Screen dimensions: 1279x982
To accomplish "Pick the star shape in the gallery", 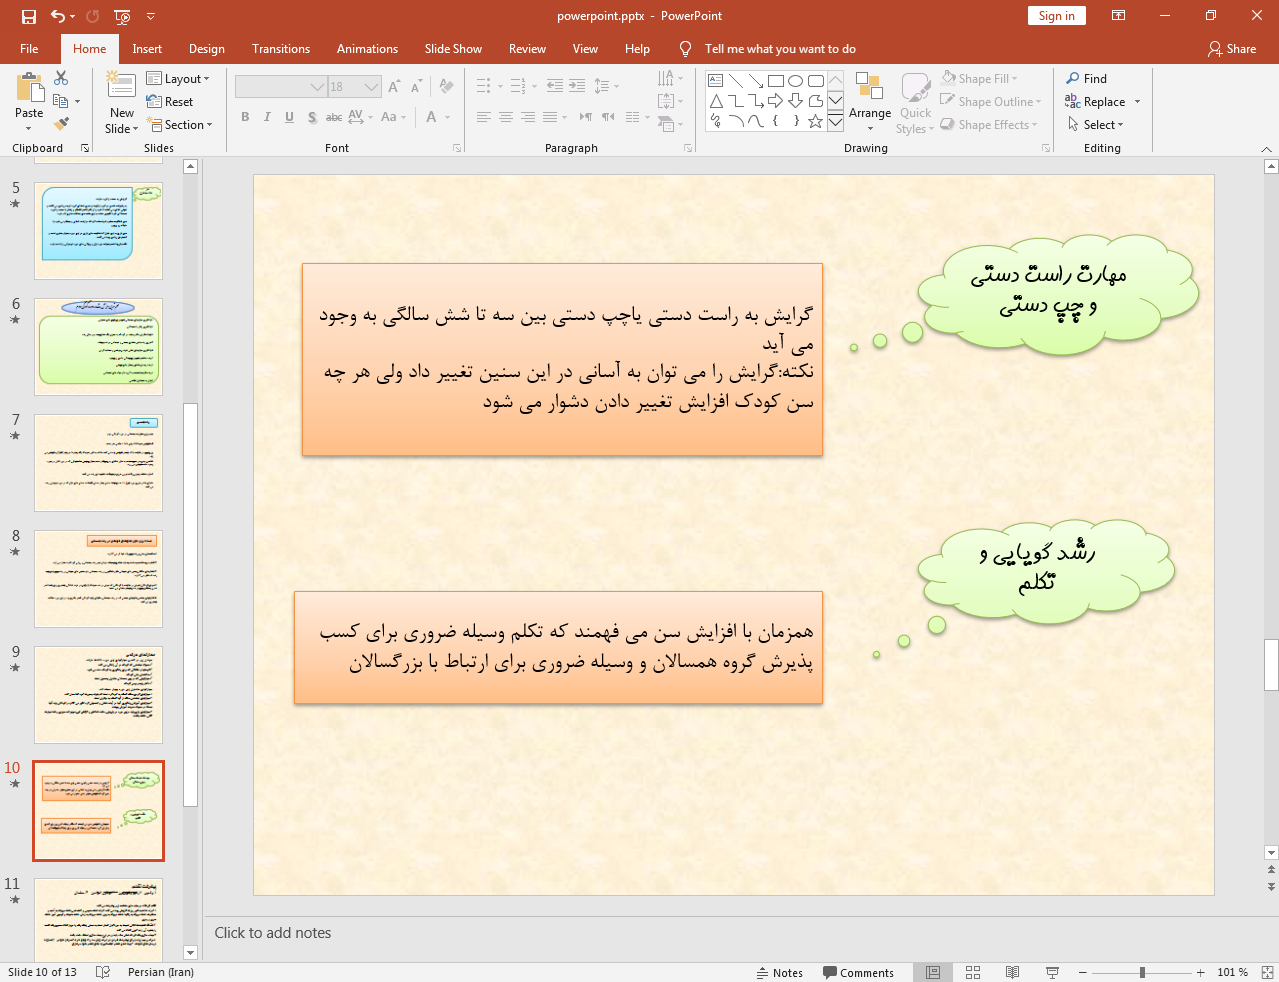I will click(816, 121).
